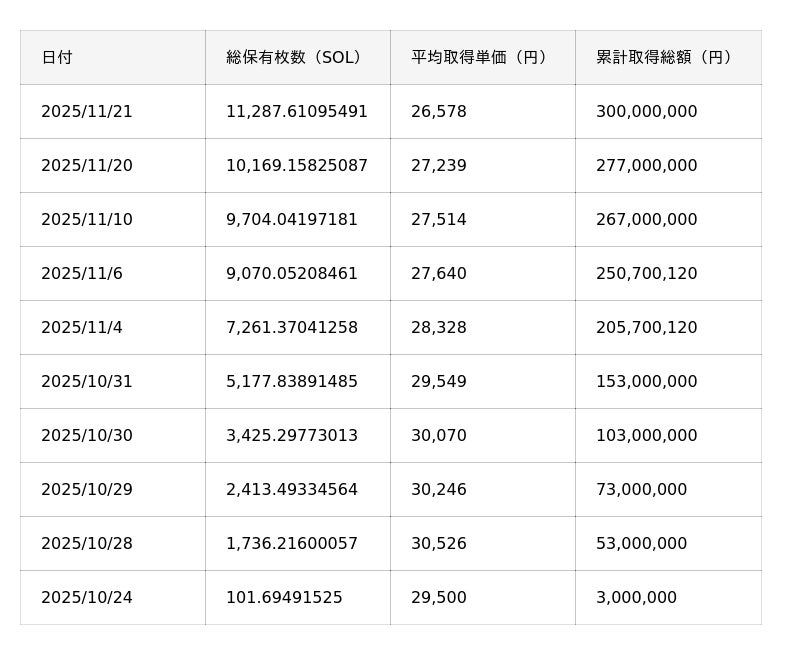Click the 平均取得単価（円） column header
Image resolution: width=800 pixels, height=655 pixels.
click(x=482, y=58)
